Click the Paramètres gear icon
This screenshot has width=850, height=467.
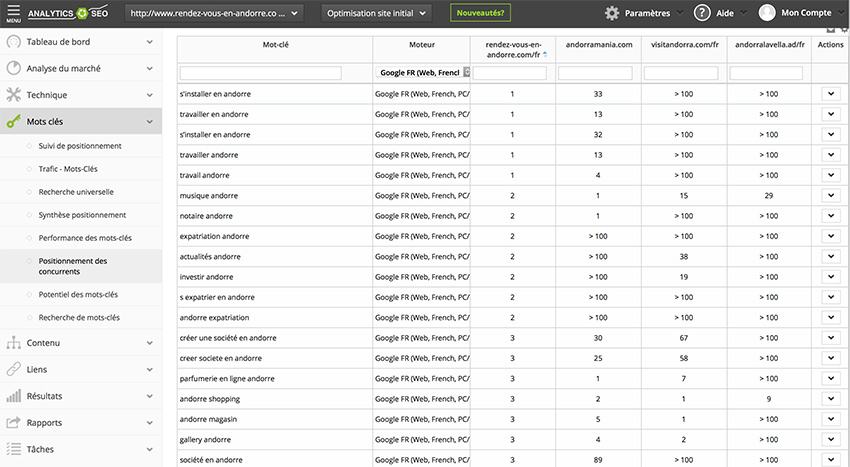tap(612, 13)
